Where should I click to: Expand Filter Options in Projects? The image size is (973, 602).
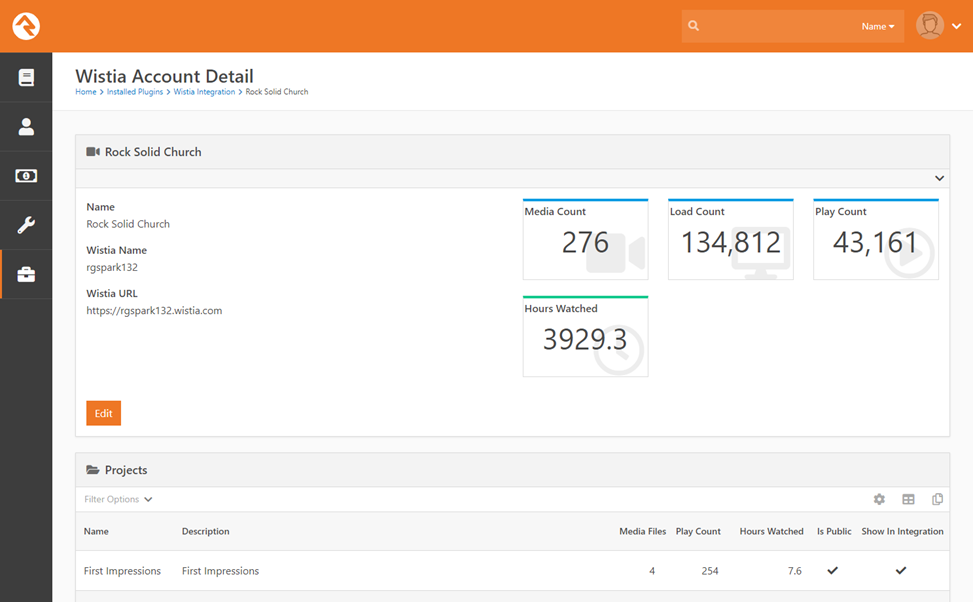(118, 499)
